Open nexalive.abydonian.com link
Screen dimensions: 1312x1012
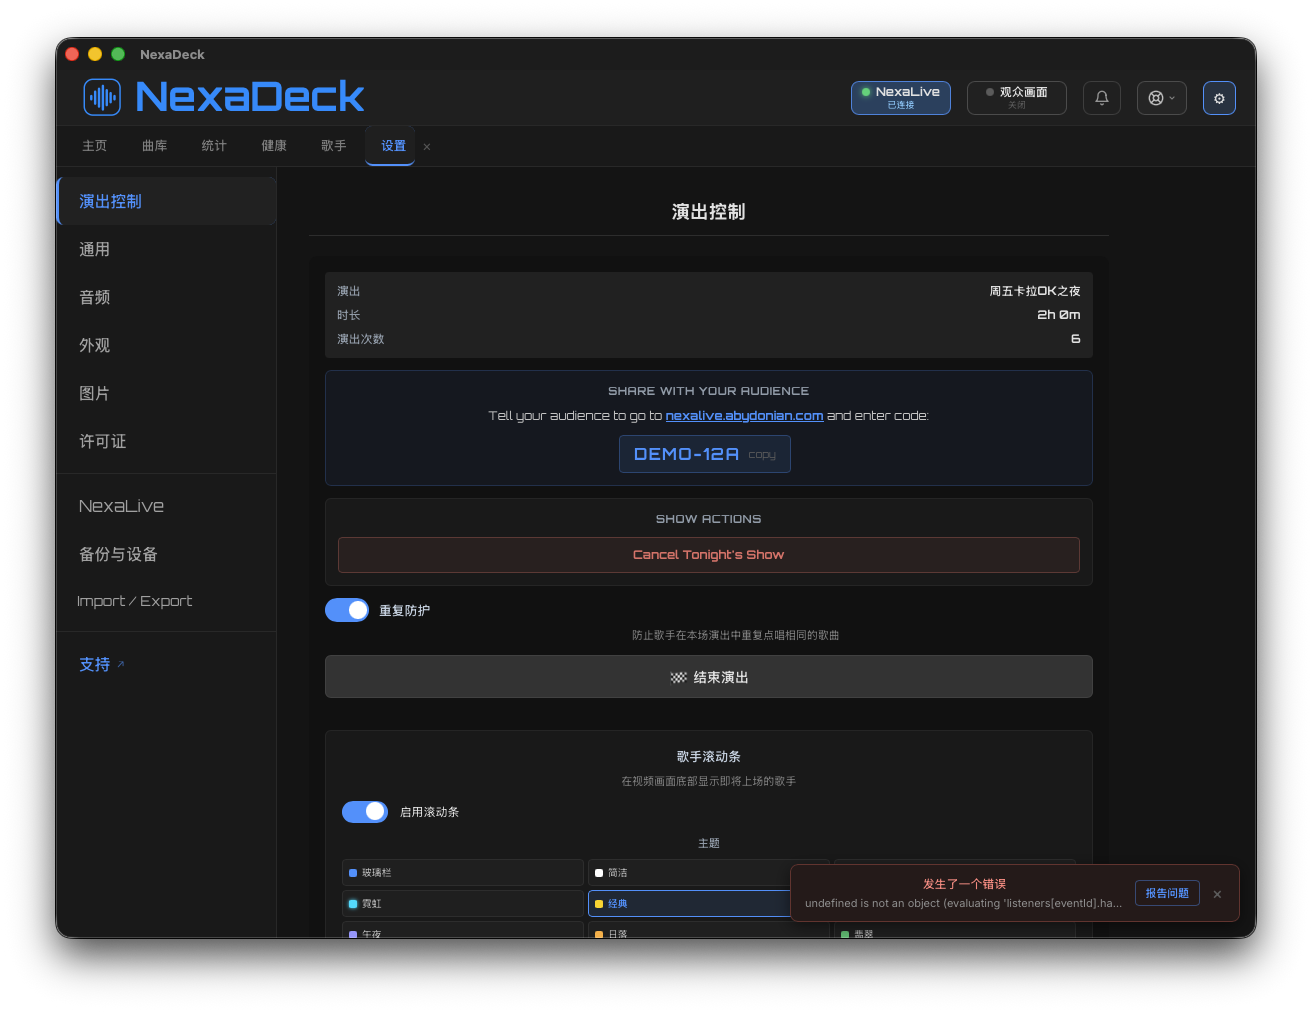[x=744, y=416]
